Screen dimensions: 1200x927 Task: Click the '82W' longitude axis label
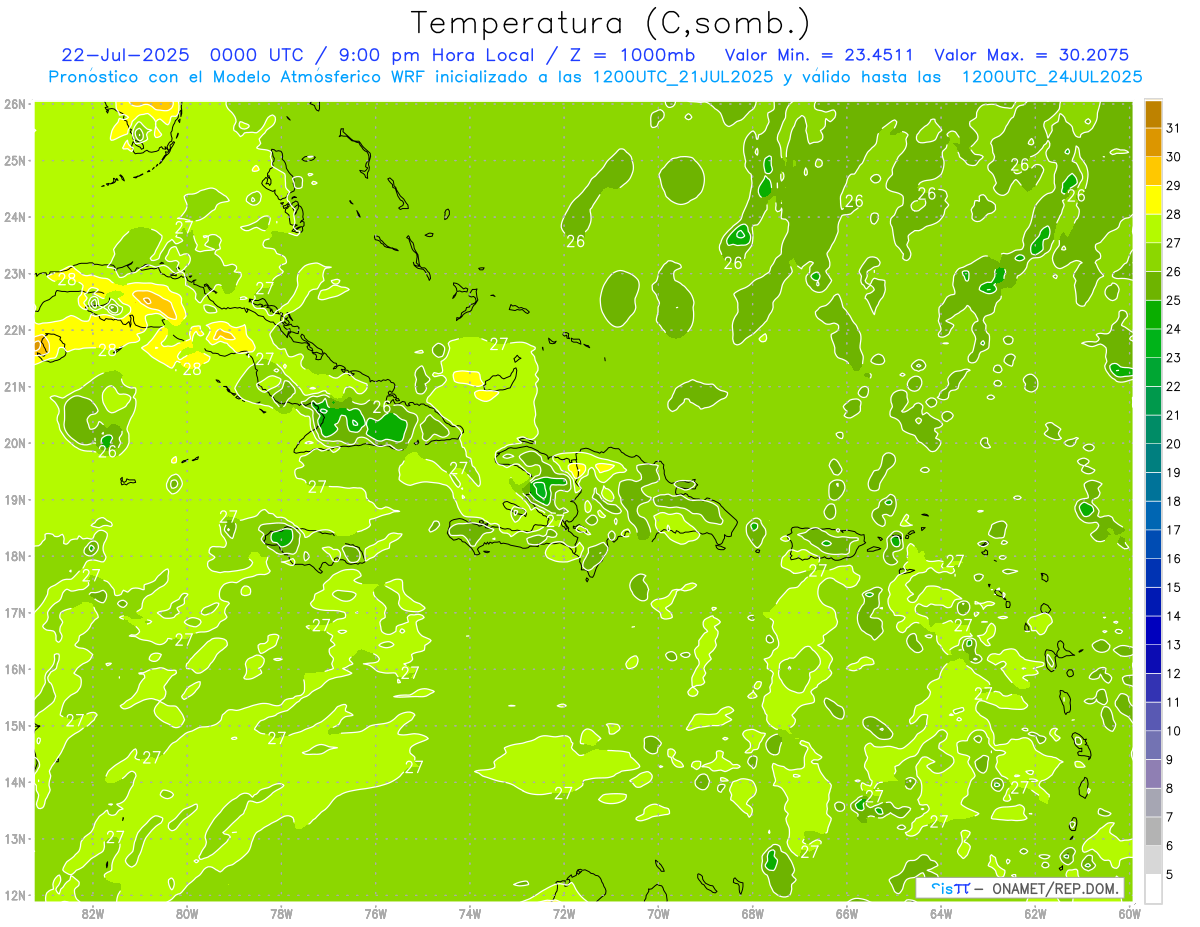pyautogui.click(x=93, y=913)
